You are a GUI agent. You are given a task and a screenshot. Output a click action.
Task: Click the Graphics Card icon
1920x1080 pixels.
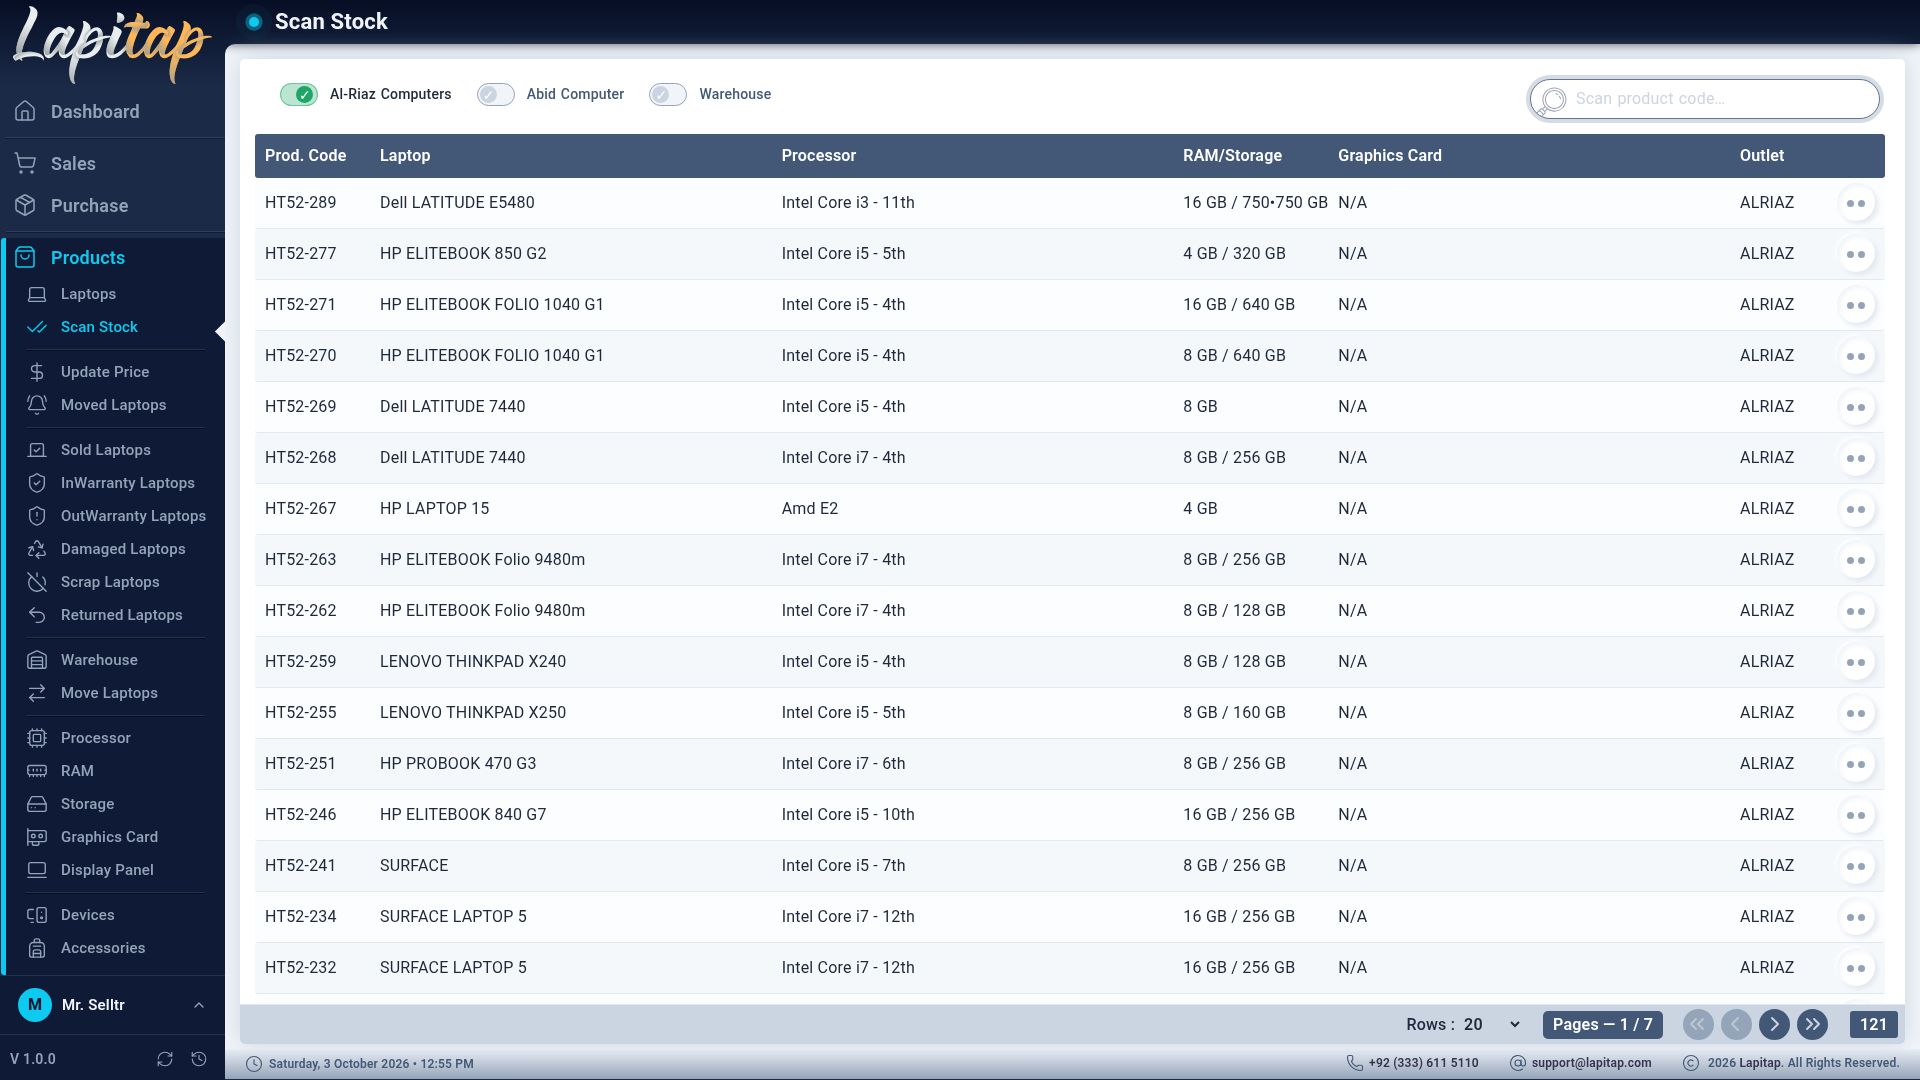pyautogui.click(x=37, y=837)
